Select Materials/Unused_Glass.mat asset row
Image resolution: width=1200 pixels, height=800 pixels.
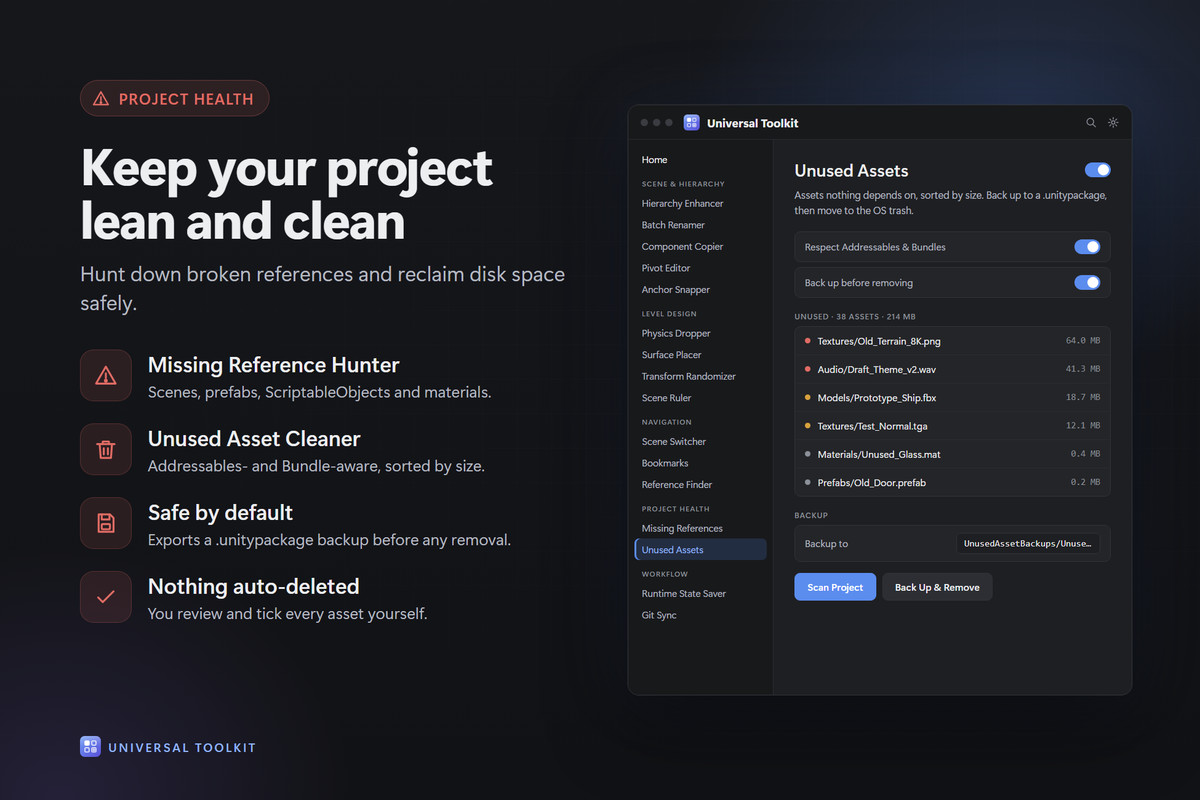click(952, 454)
